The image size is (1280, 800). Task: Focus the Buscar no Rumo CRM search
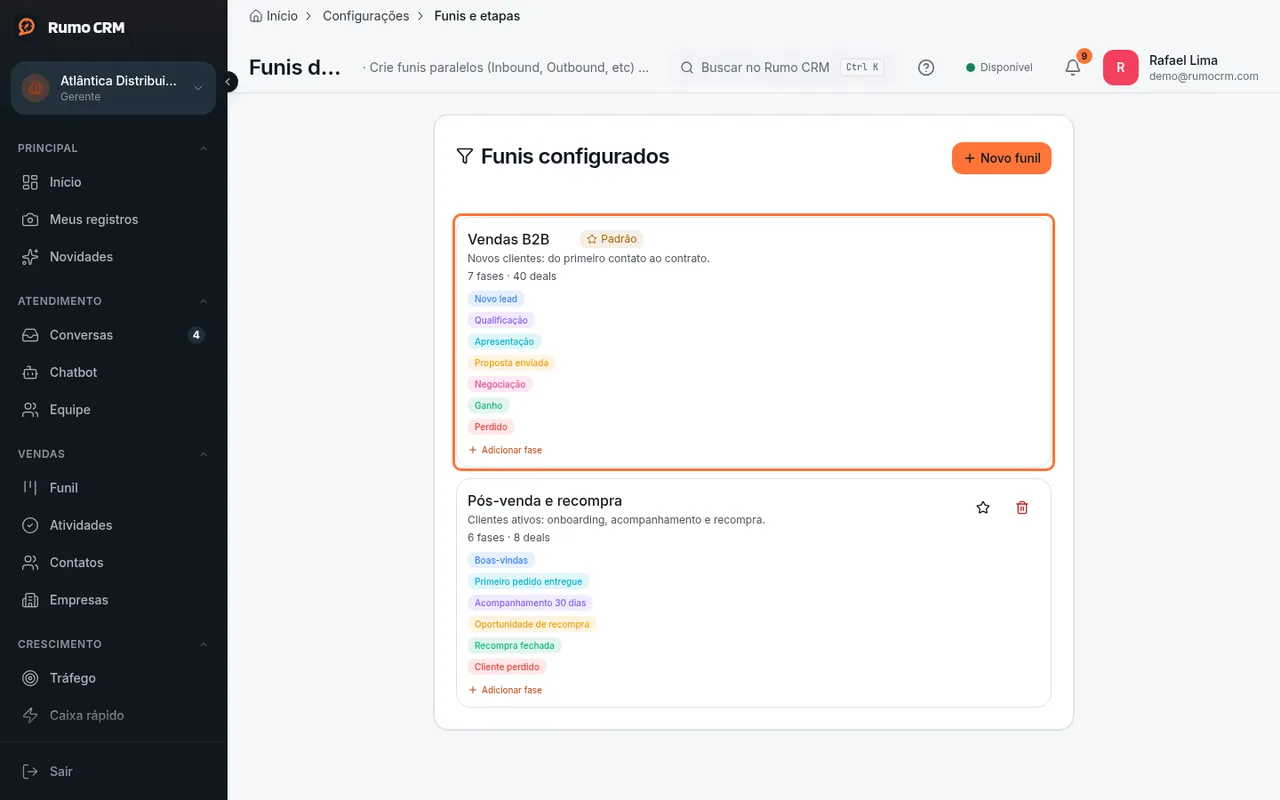click(780, 68)
